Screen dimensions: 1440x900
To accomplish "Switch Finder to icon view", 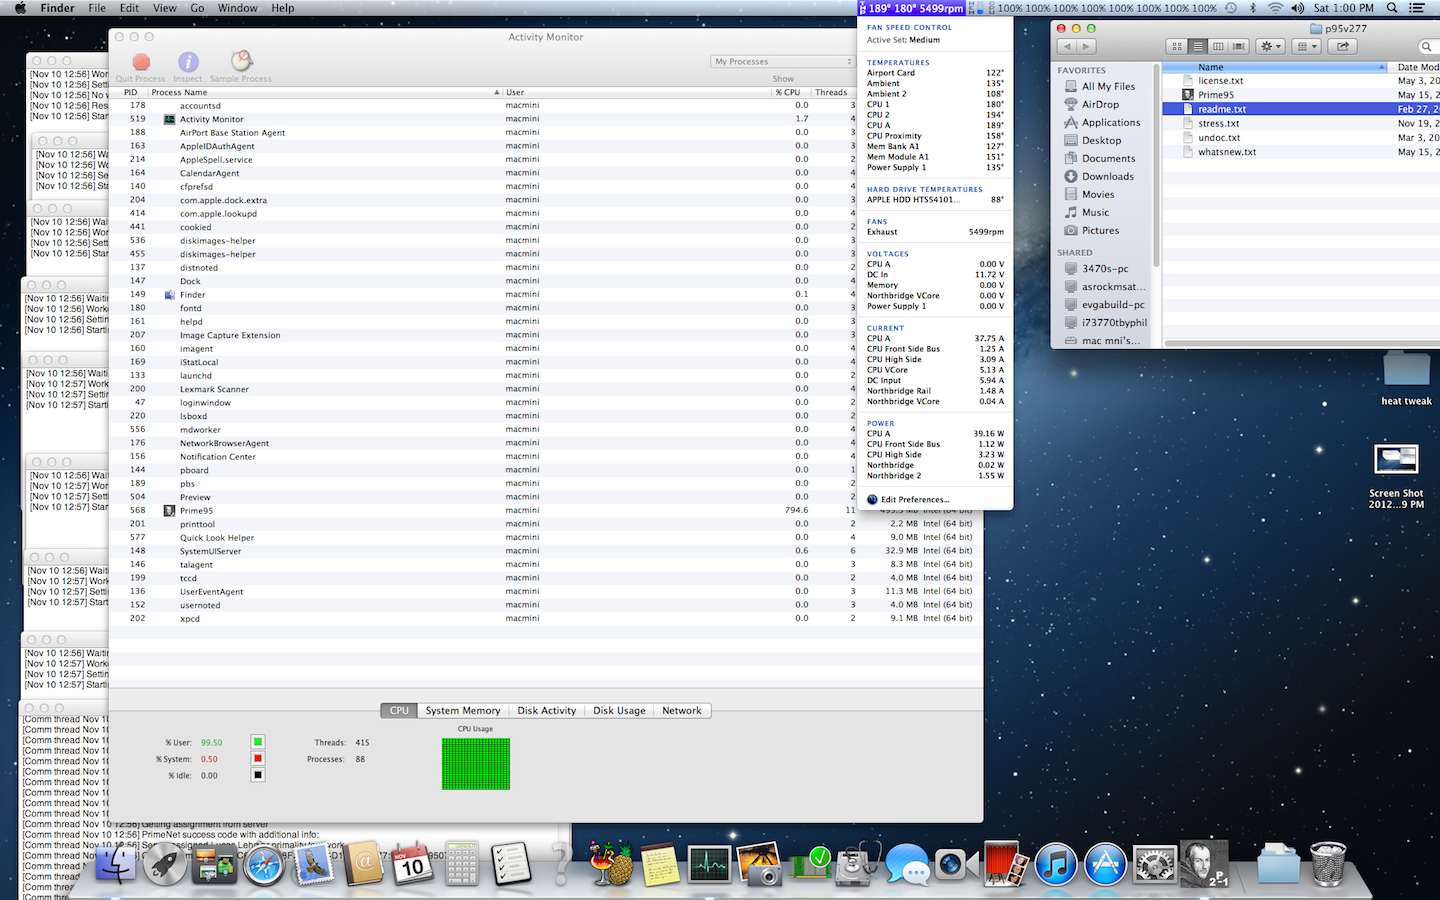I will (1177, 46).
